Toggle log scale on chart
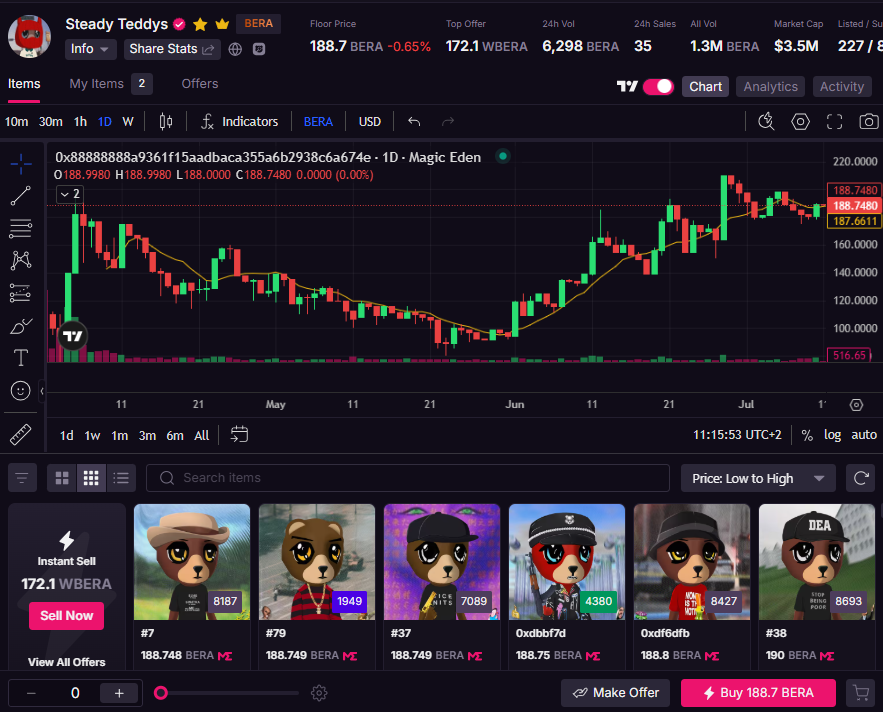 [x=832, y=435]
